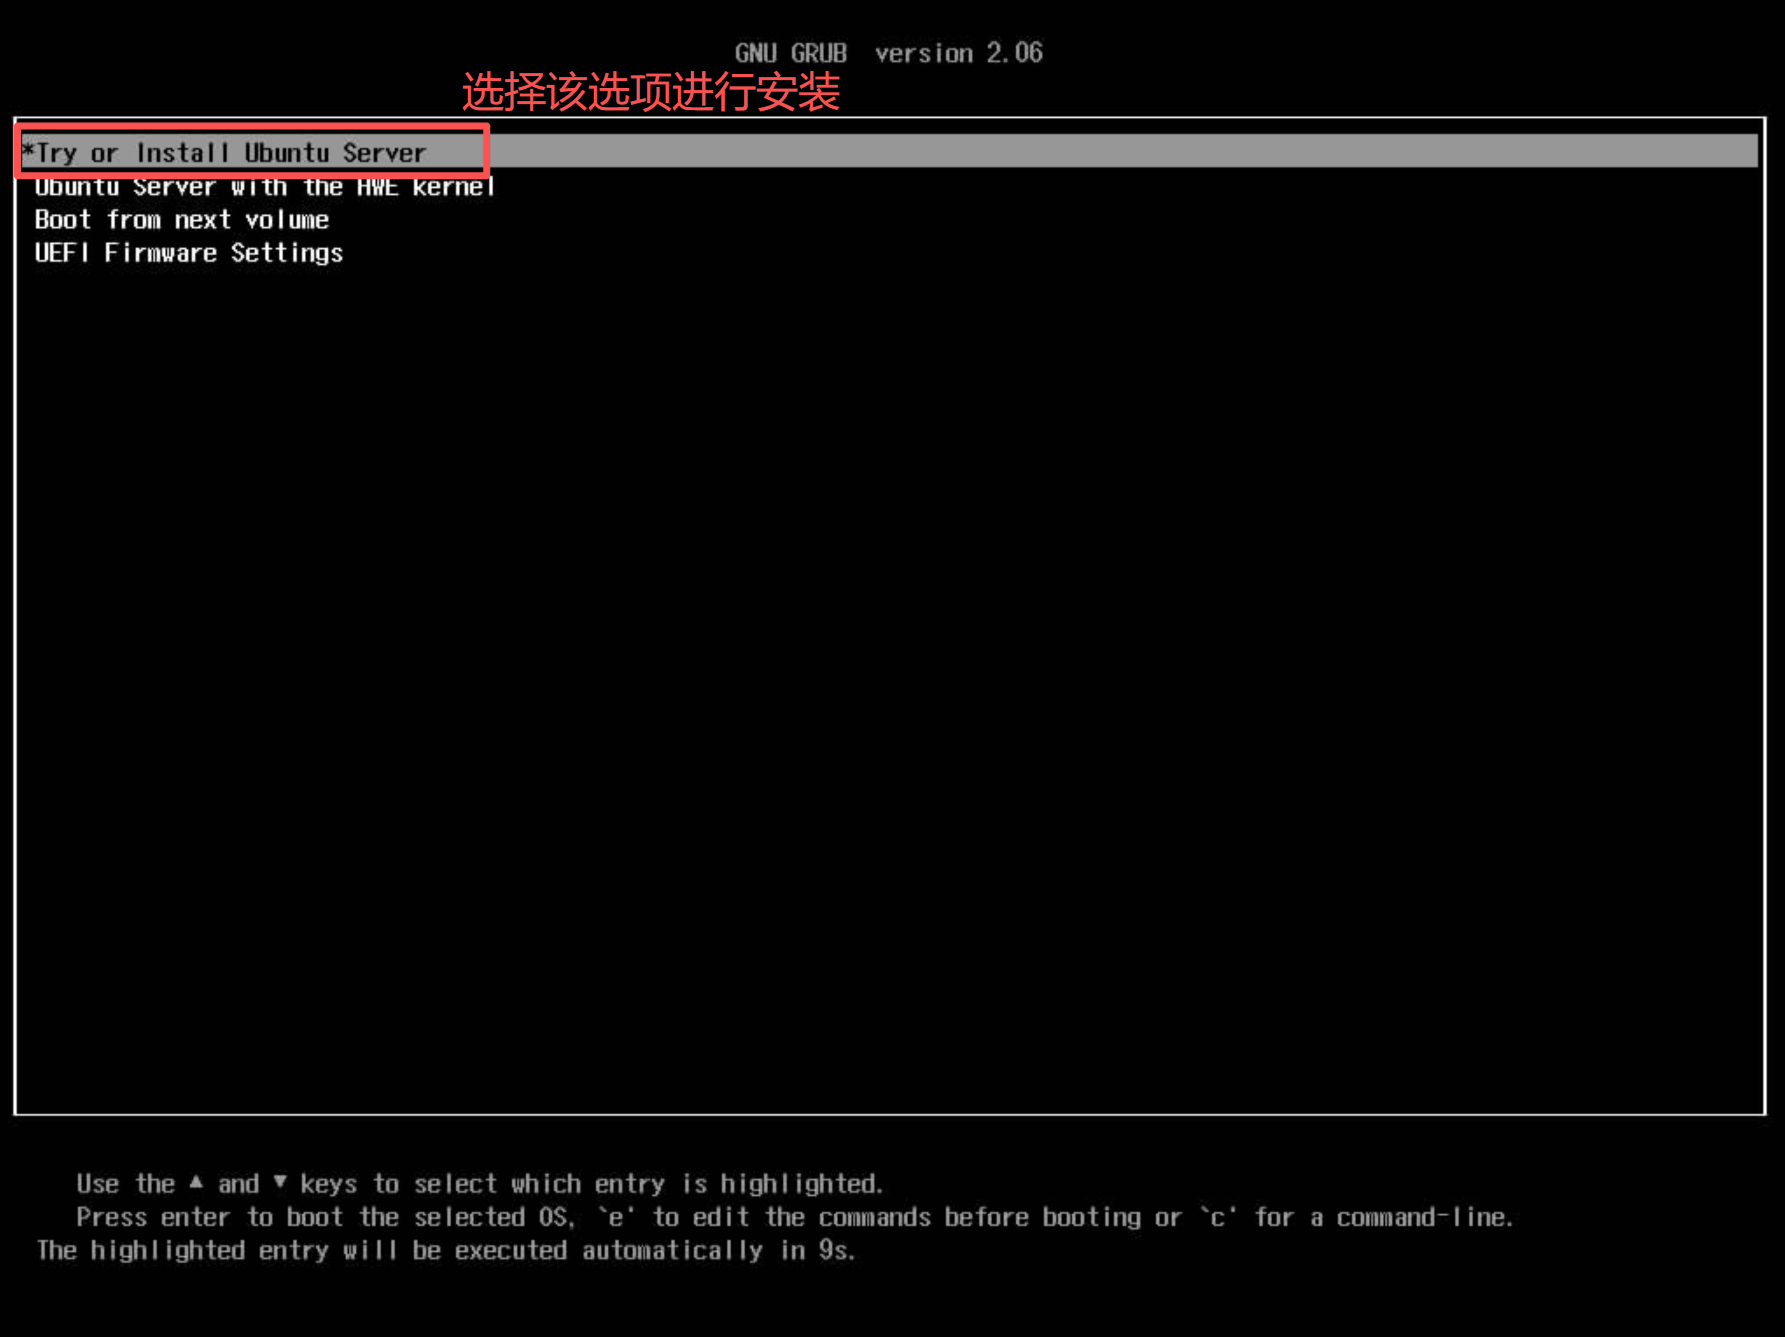Click 'The highlighted entry will be executed' text

click(x=300, y=1251)
